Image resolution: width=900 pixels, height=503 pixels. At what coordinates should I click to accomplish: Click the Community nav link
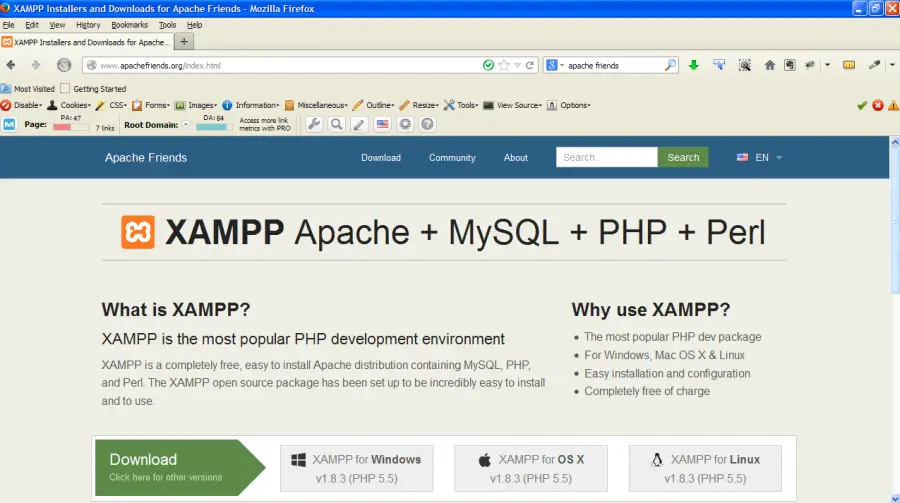point(452,157)
